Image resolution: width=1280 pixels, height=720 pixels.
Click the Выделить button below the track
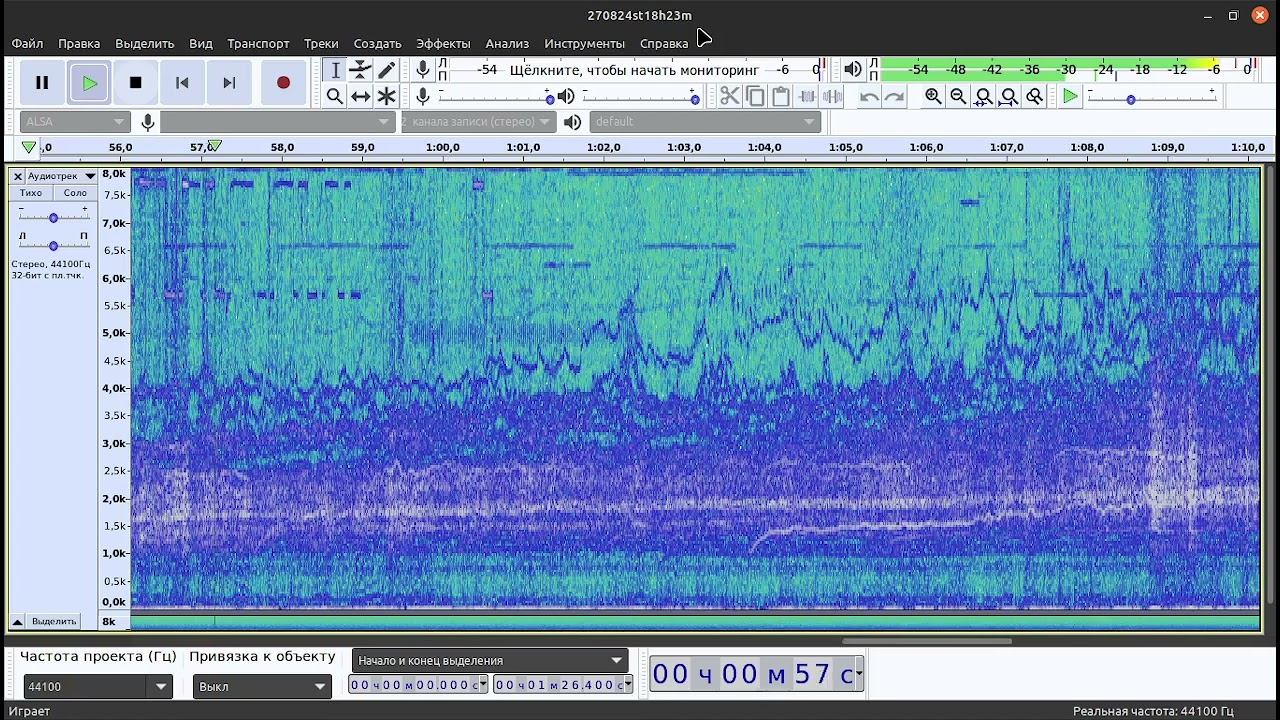[53, 621]
